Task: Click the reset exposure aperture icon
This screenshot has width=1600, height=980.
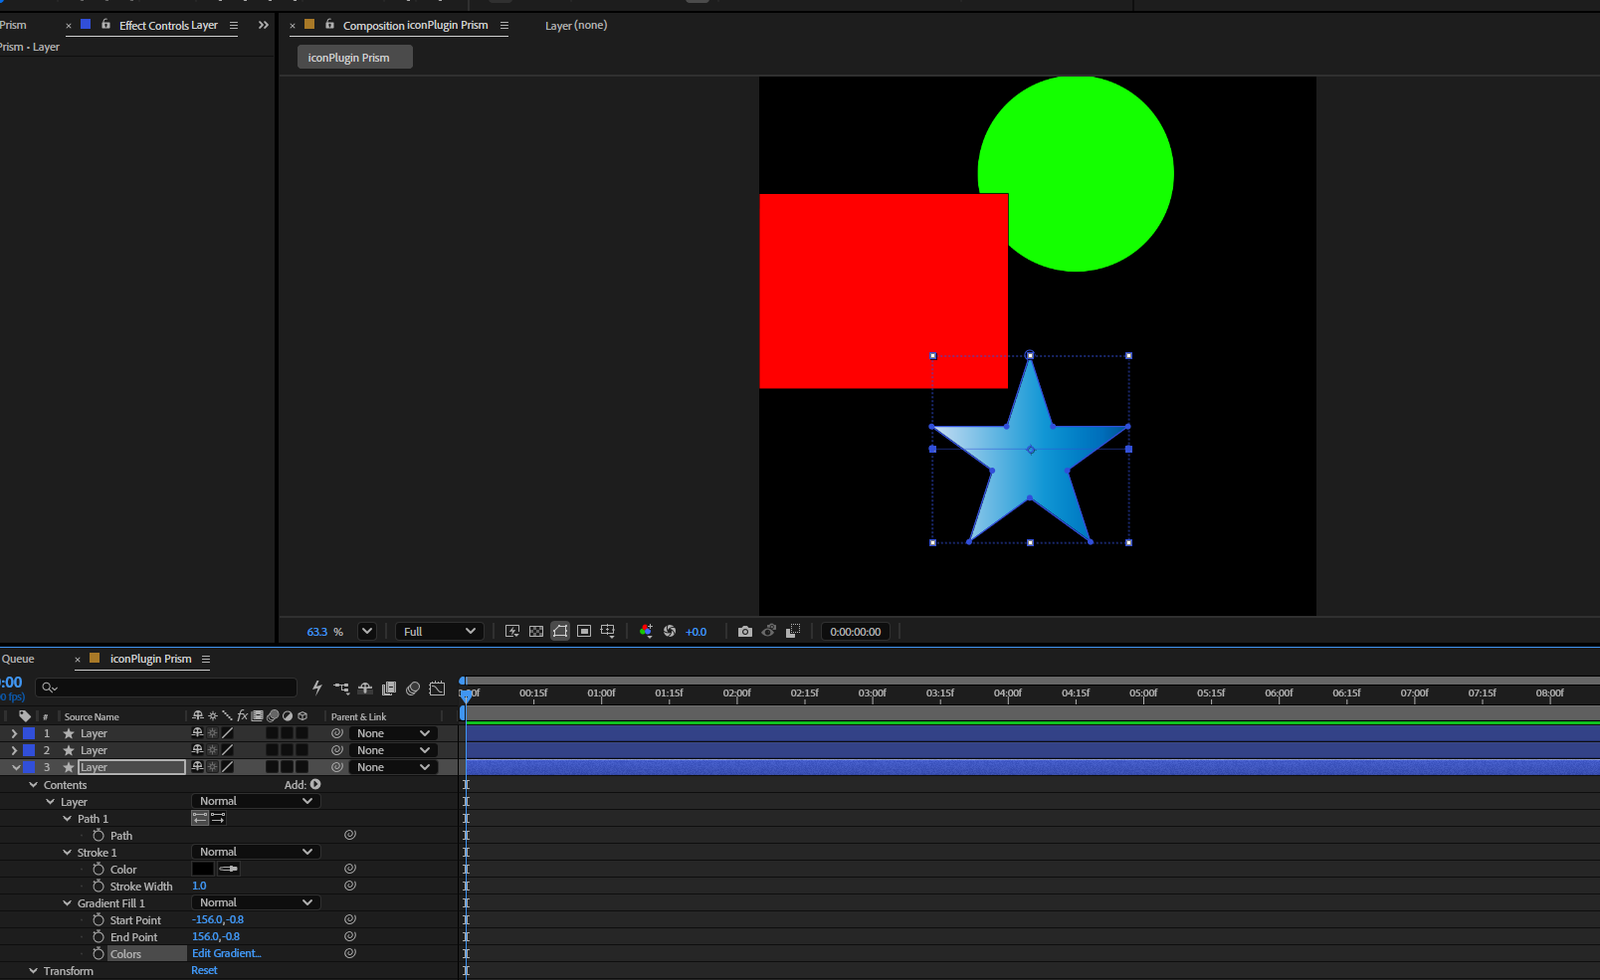Action: (669, 631)
